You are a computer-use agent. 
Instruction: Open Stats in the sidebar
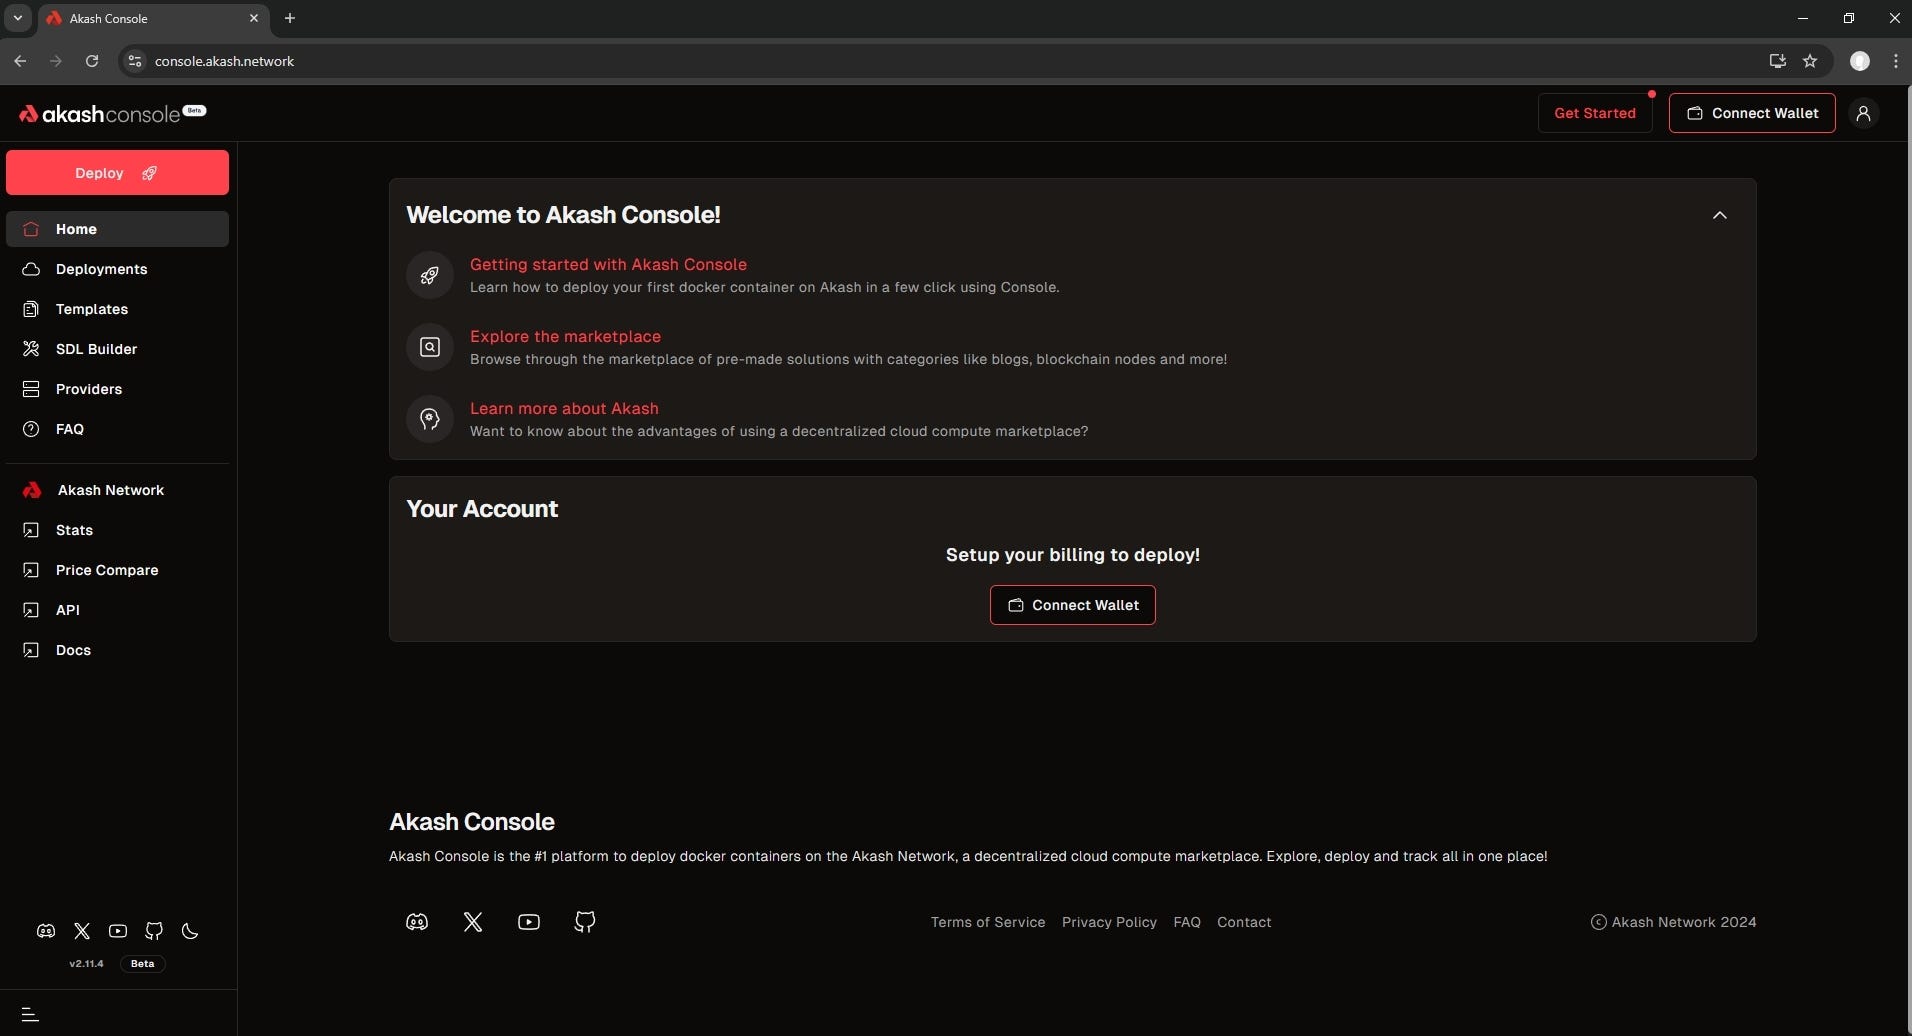(x=117, y=530)
